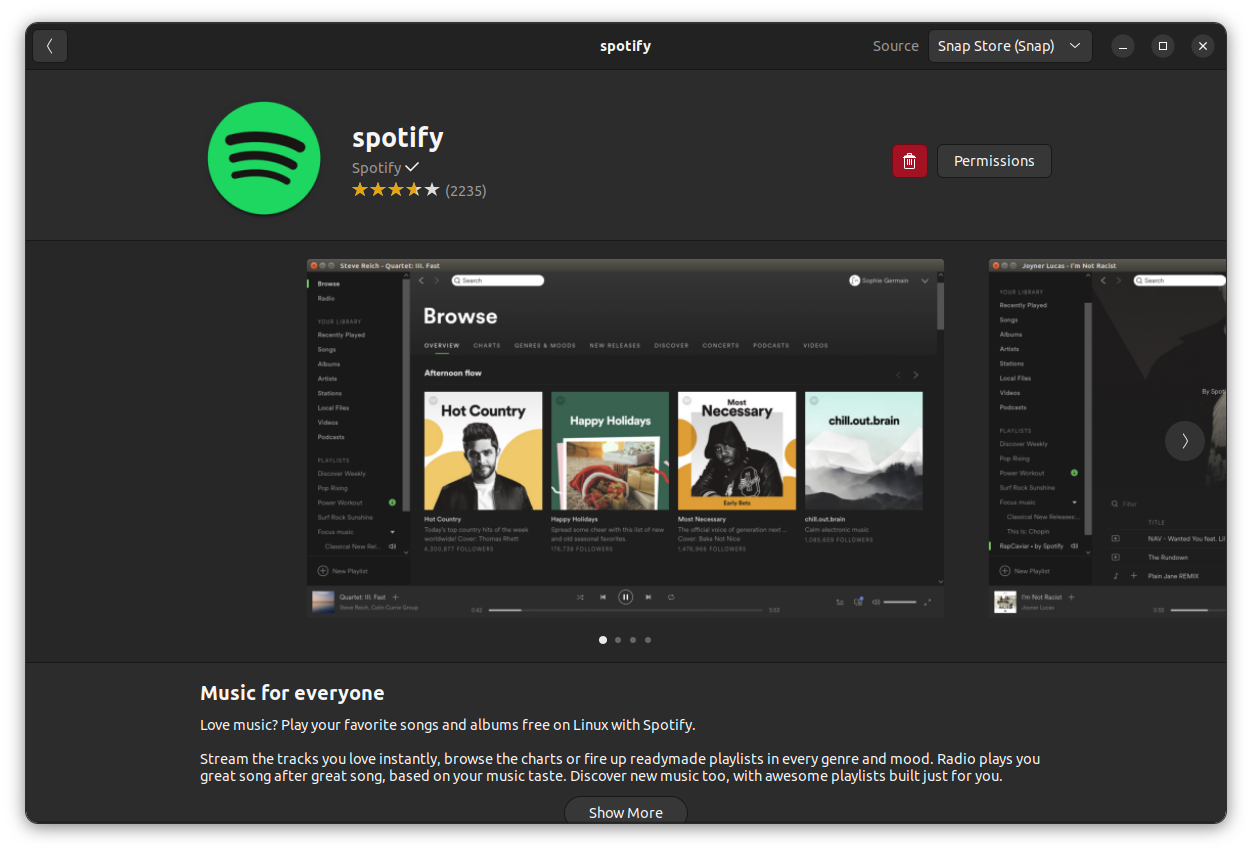This screenshot has width=1252, height=852.
Task: Click the playback progress slider
Action: tap(625, 609)
